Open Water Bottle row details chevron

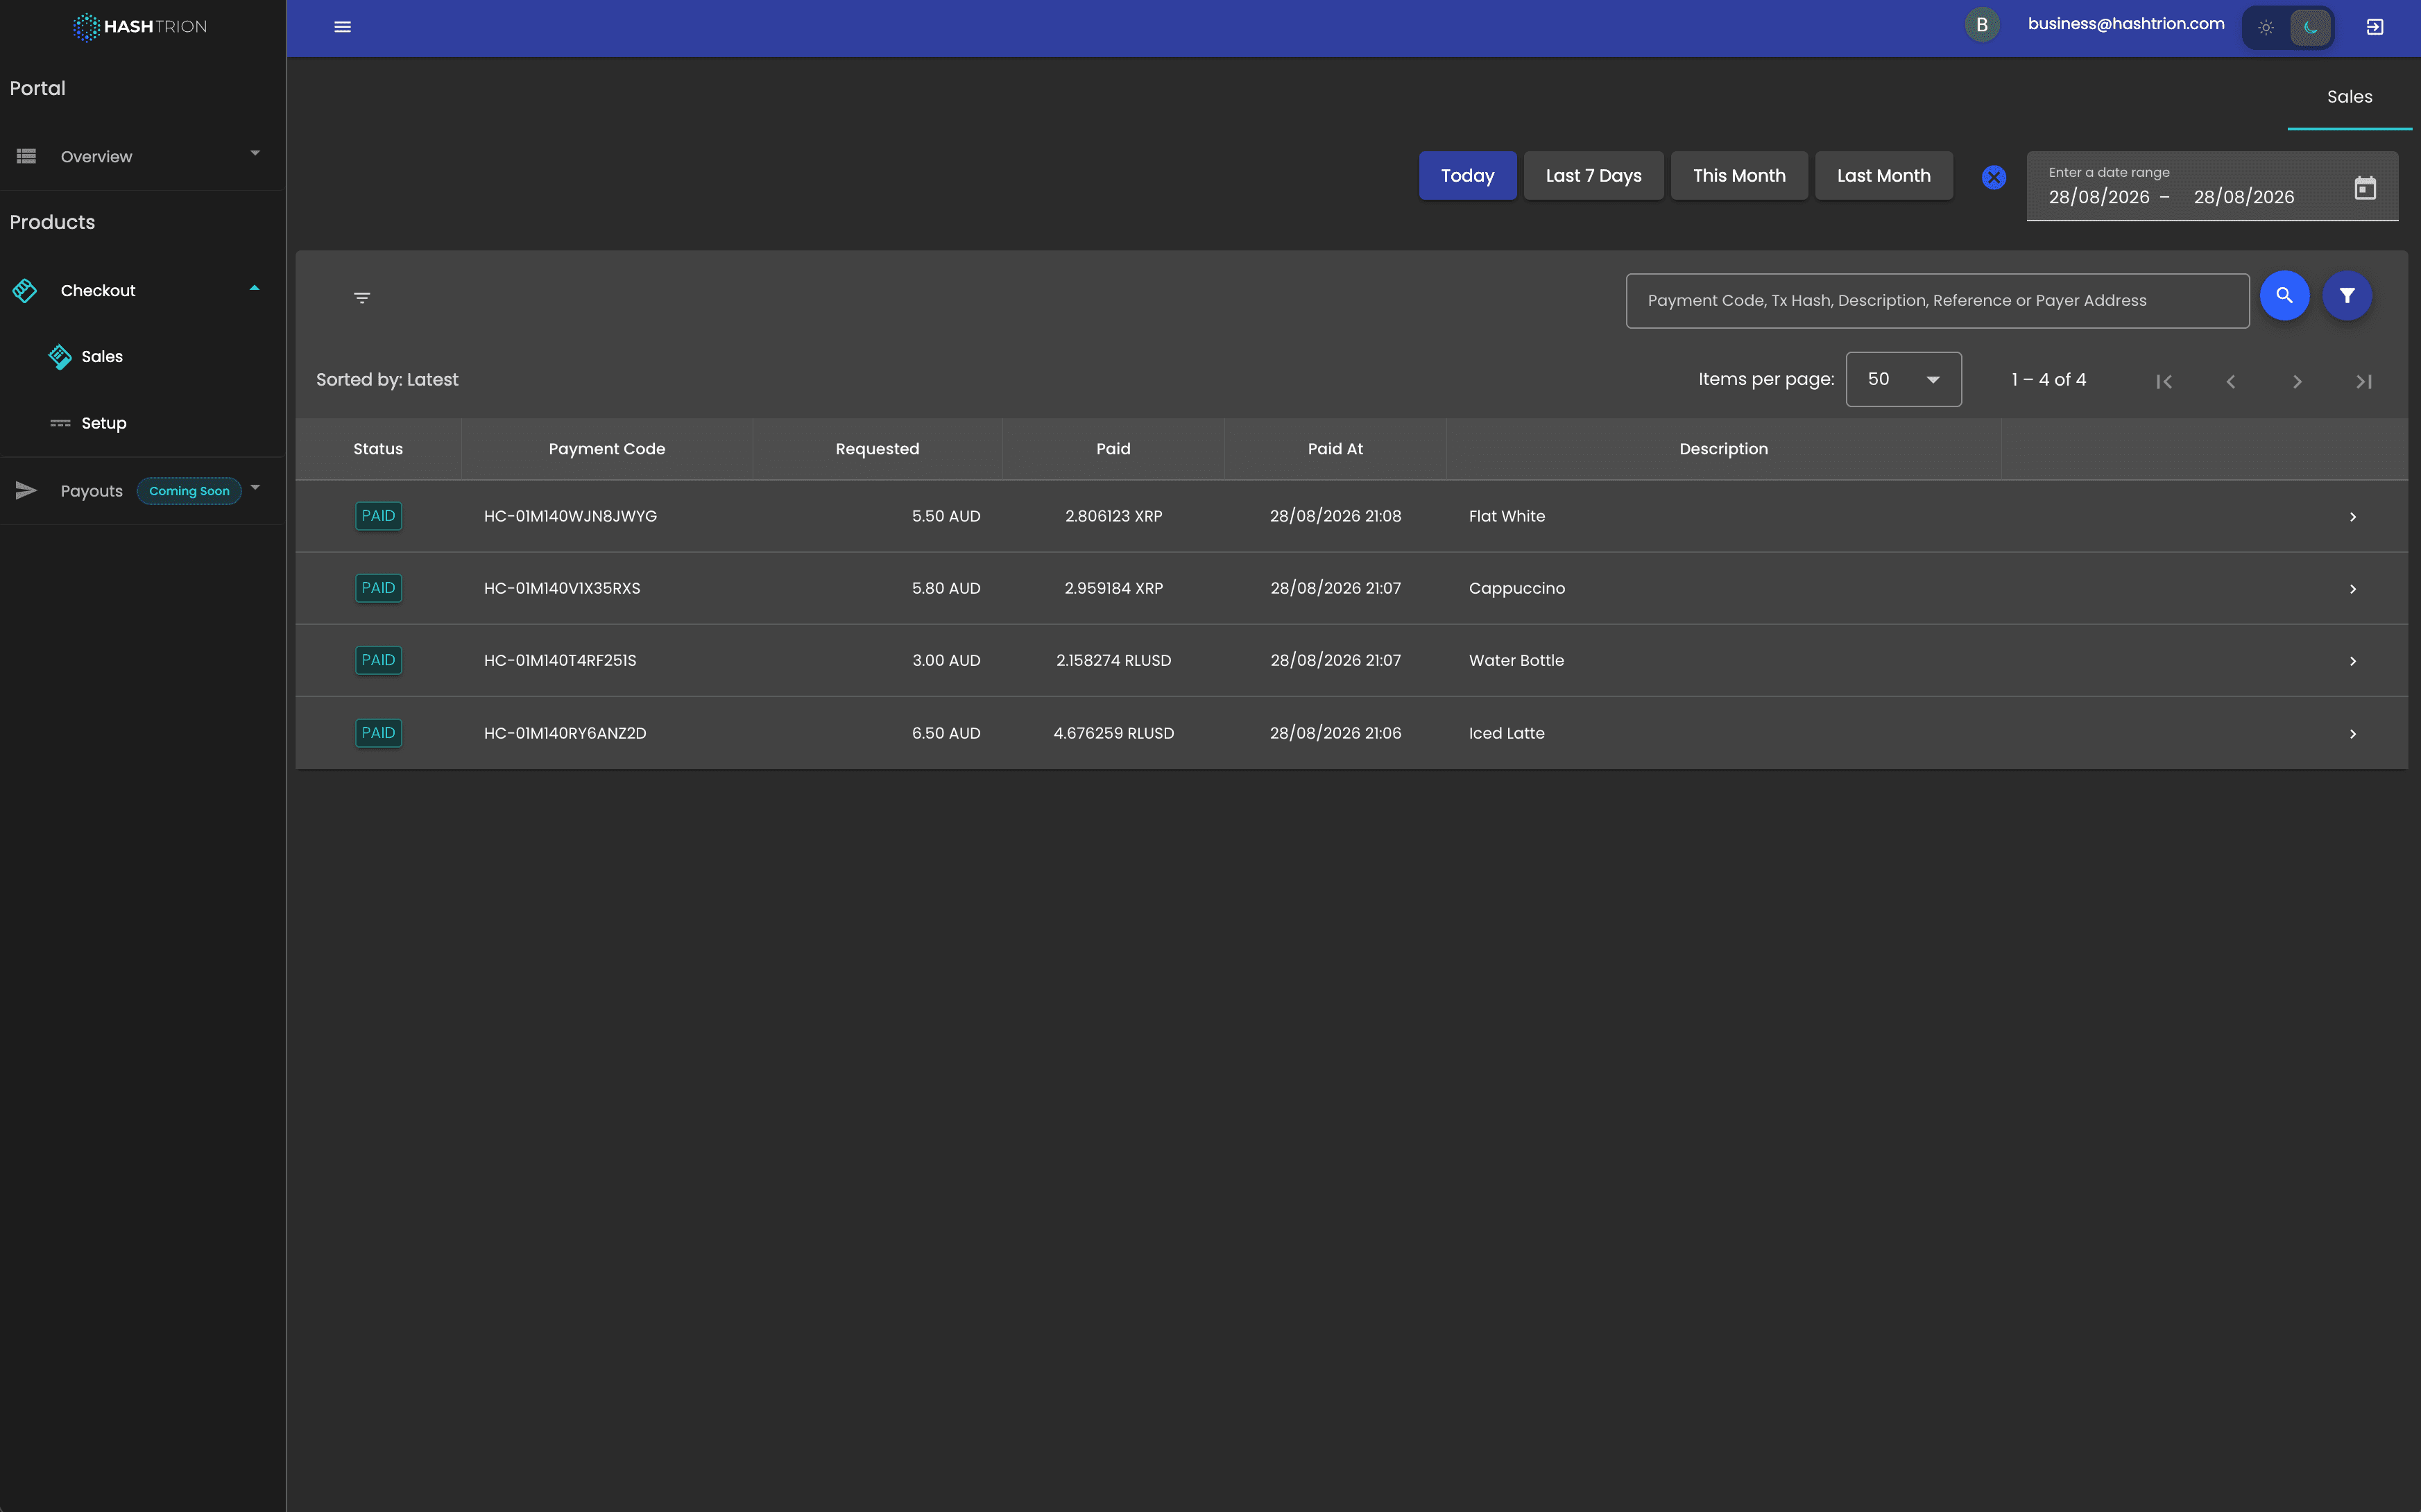[x=2352, y=661]
